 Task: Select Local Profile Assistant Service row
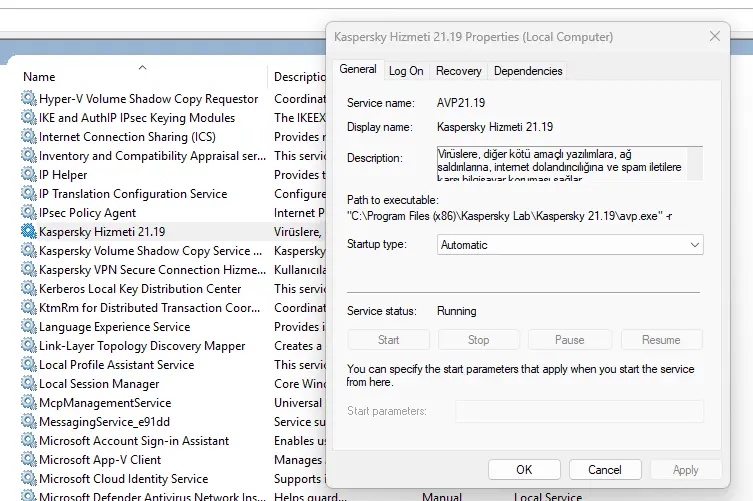(x=116, y=365)
